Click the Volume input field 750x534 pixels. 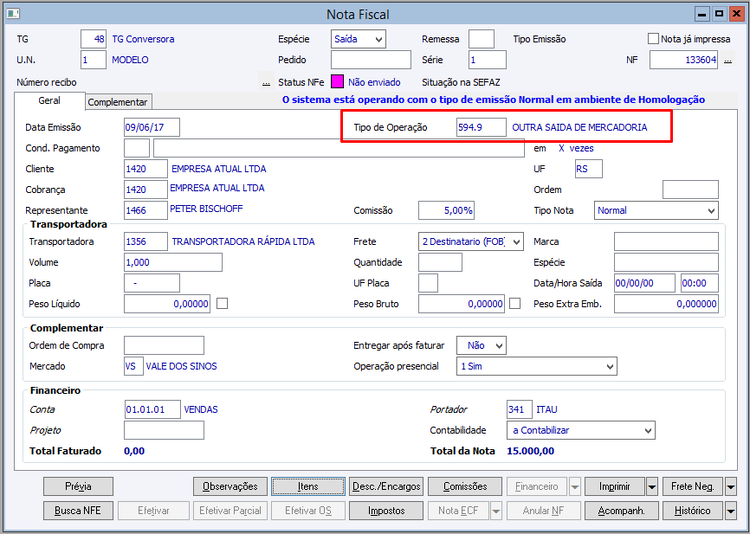click(173, 263)
